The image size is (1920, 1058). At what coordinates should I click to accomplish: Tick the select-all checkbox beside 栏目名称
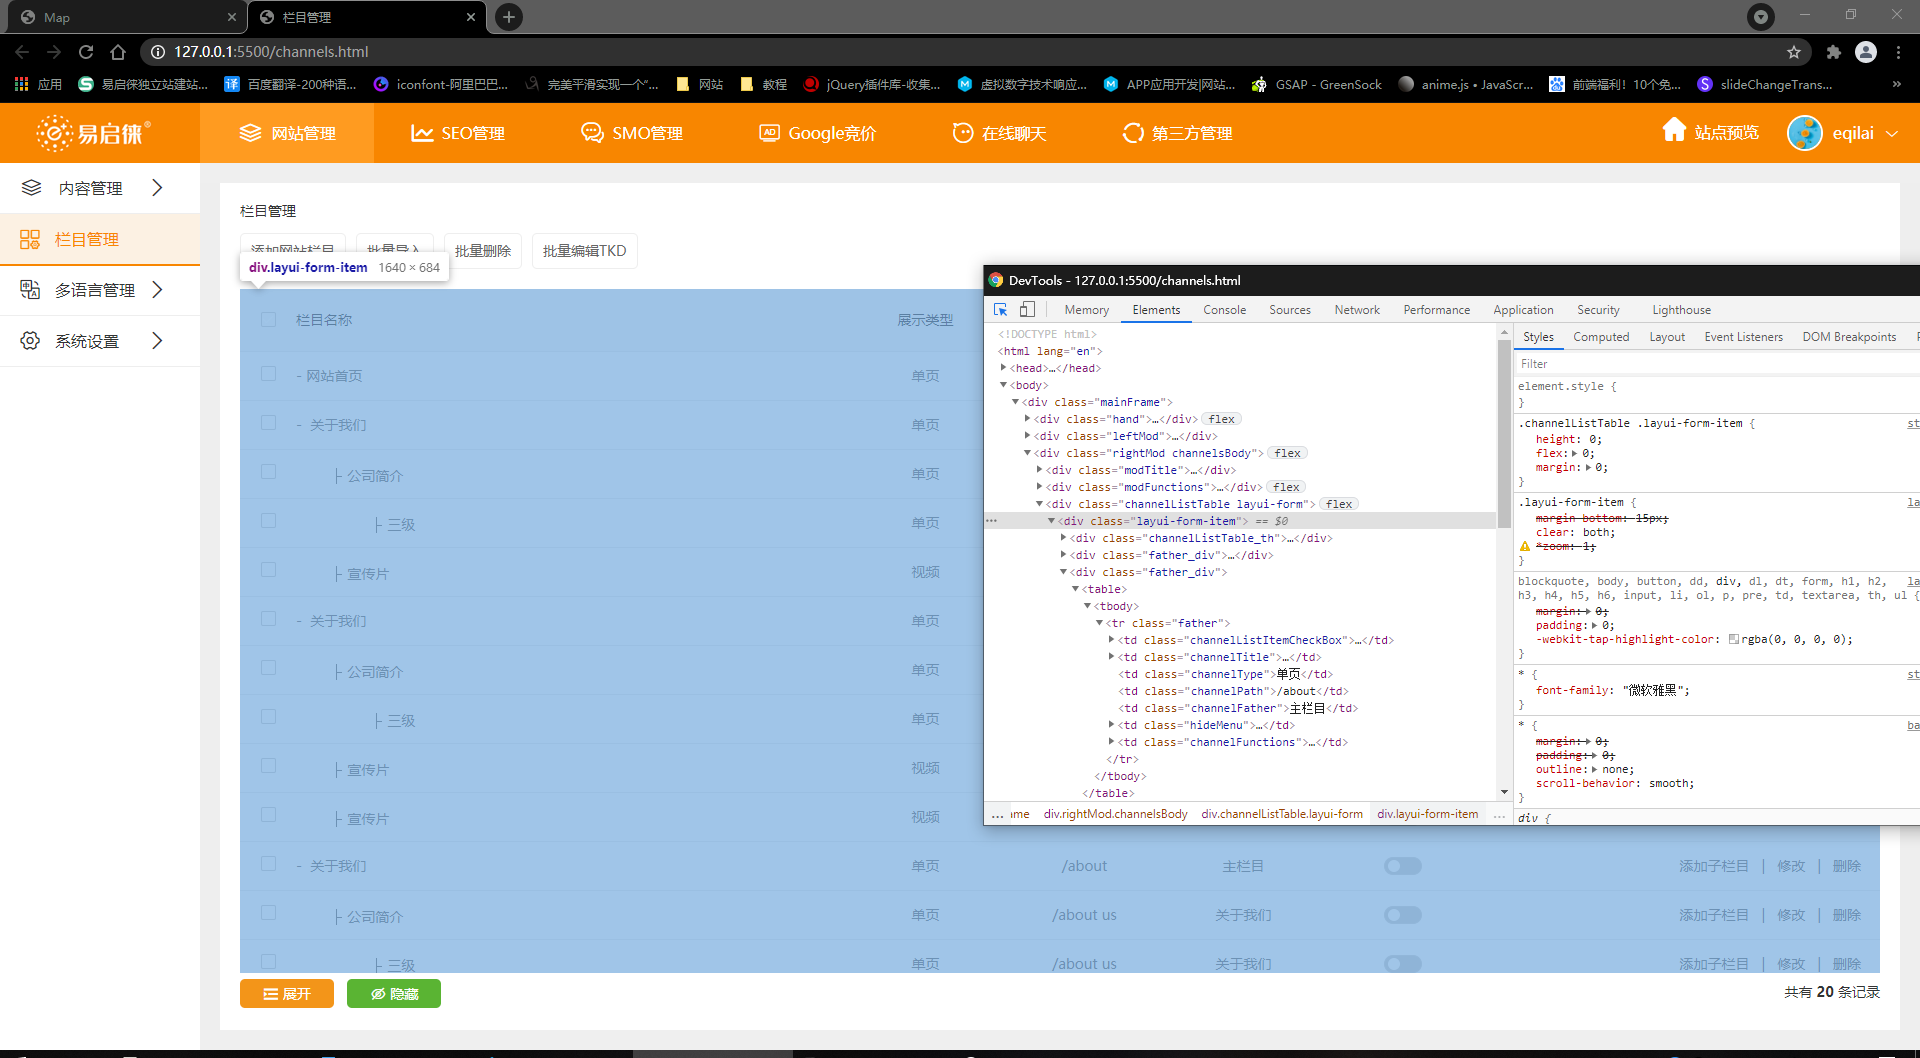[268, 320]
